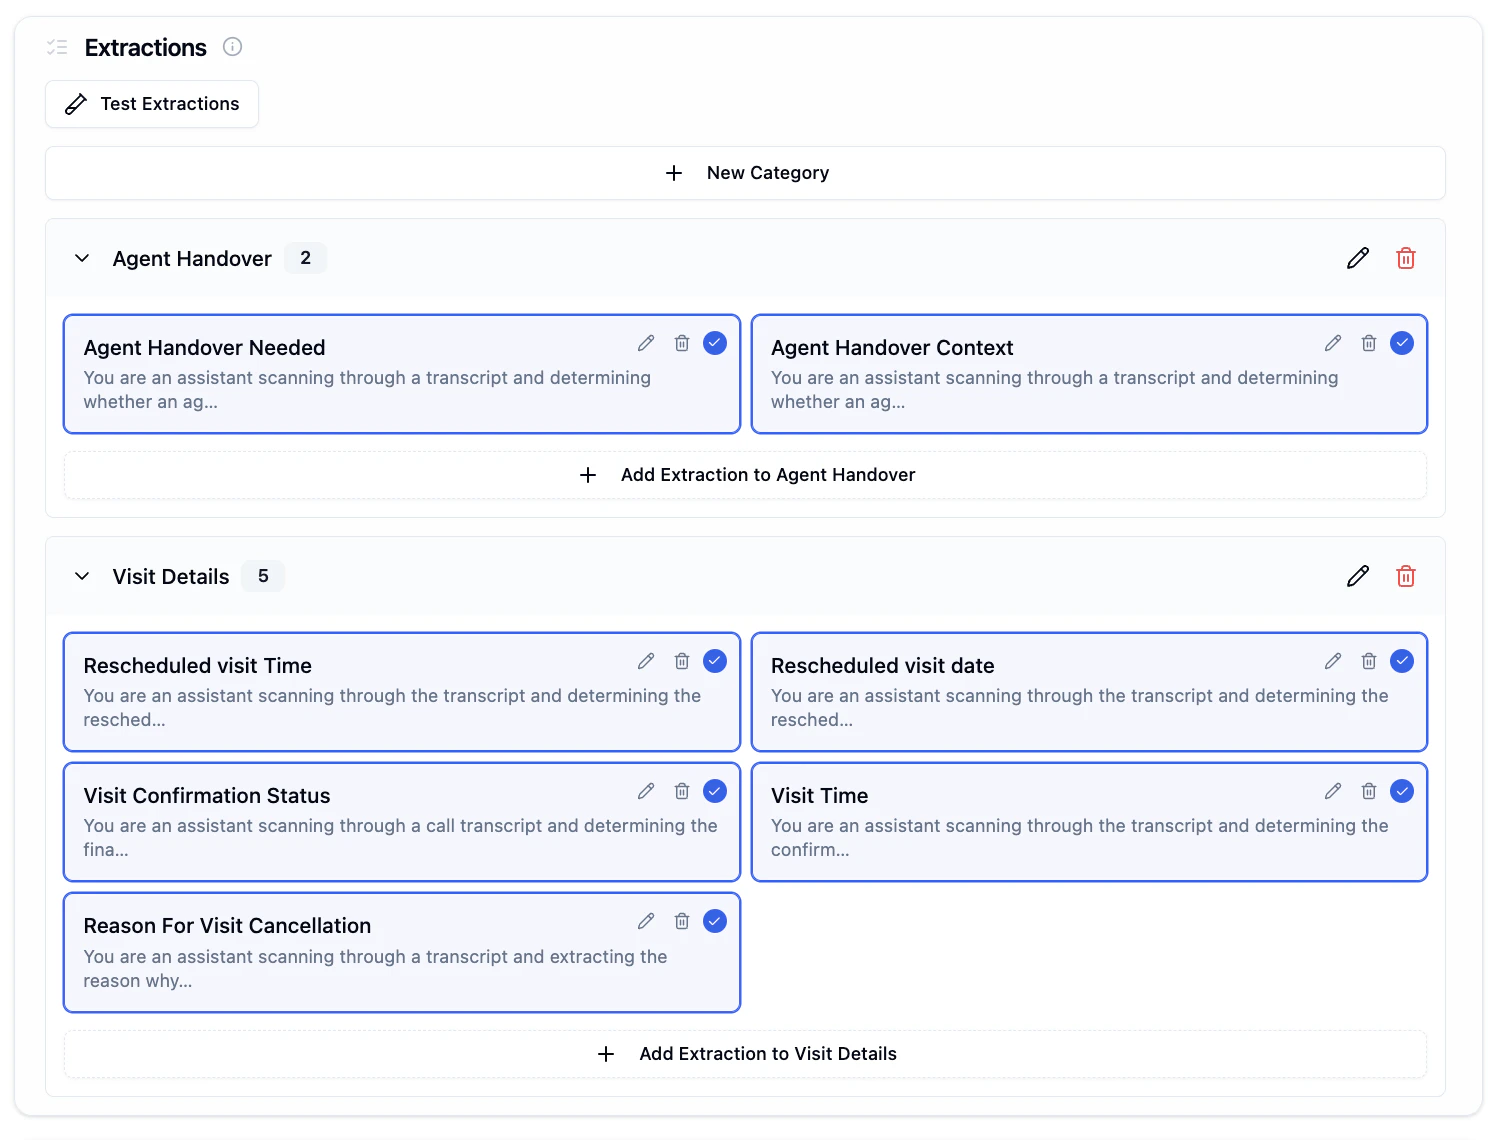Delete the Agent Handover category

1405,258
